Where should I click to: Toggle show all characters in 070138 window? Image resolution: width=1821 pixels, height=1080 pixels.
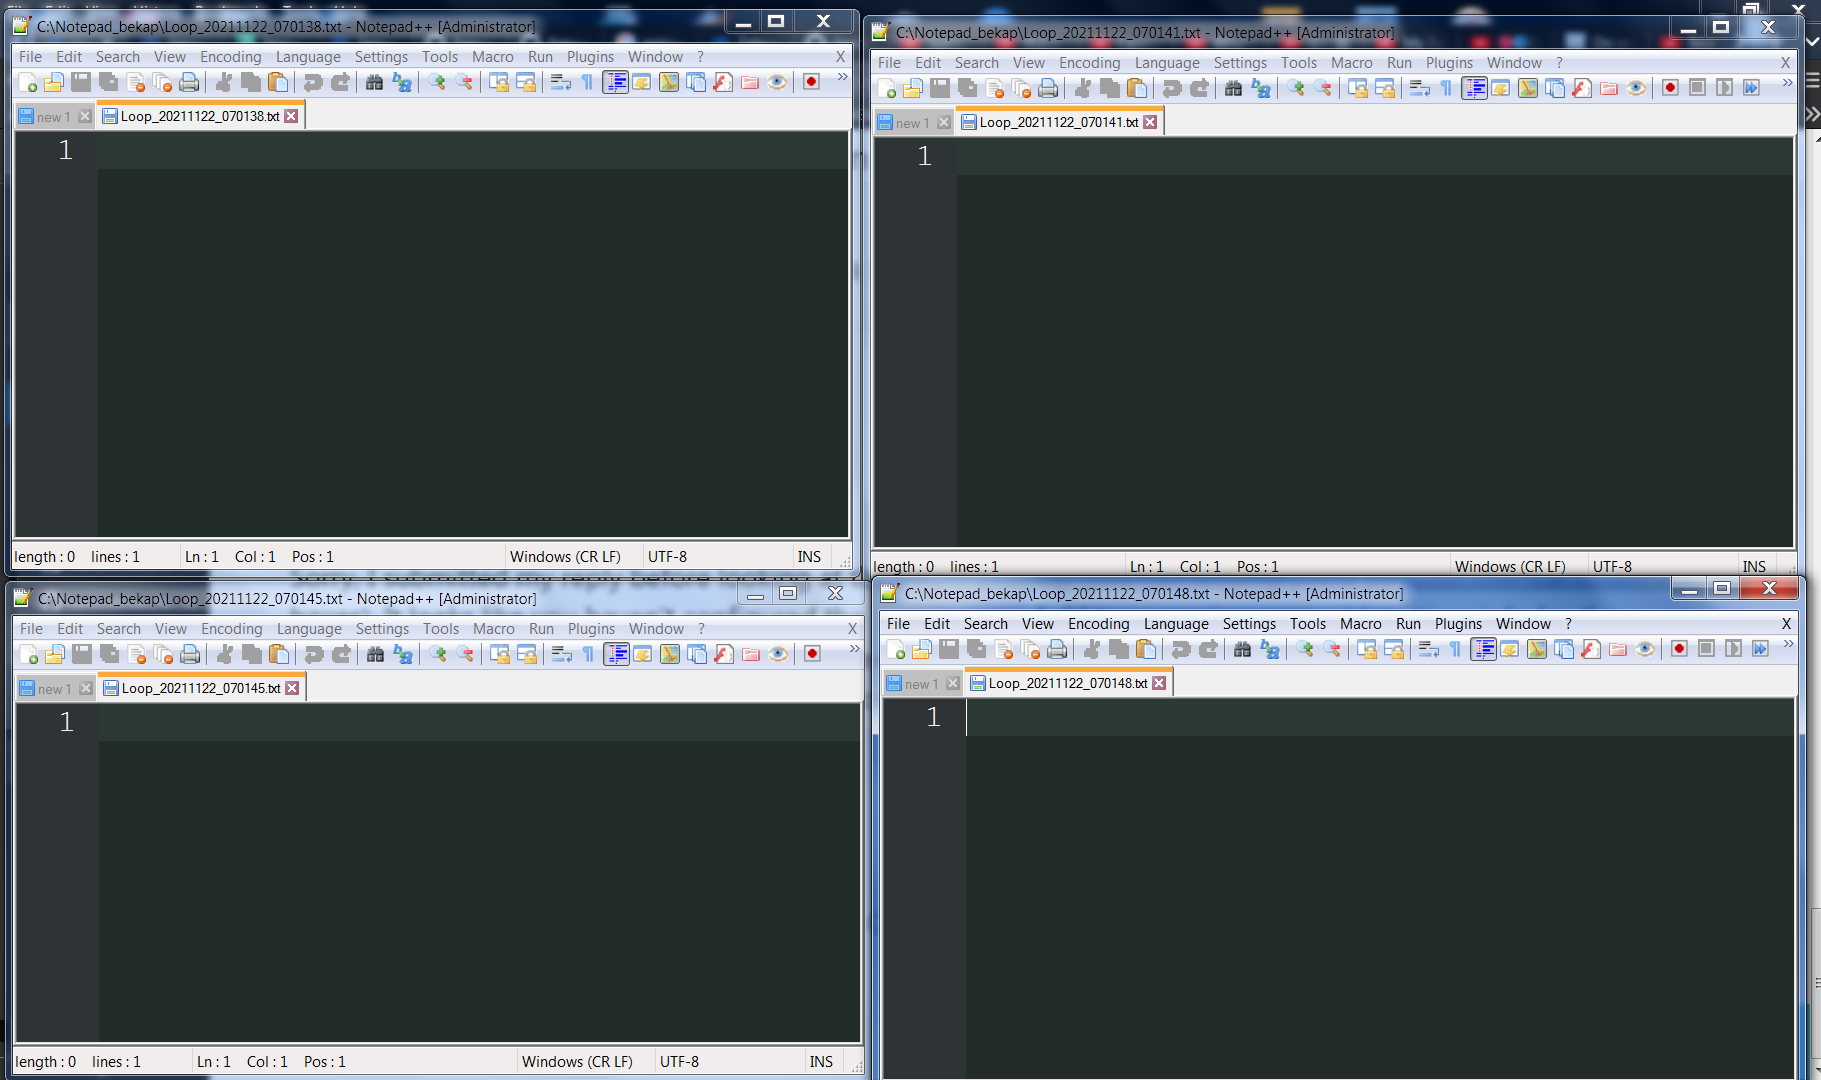(x=587, y=82)
